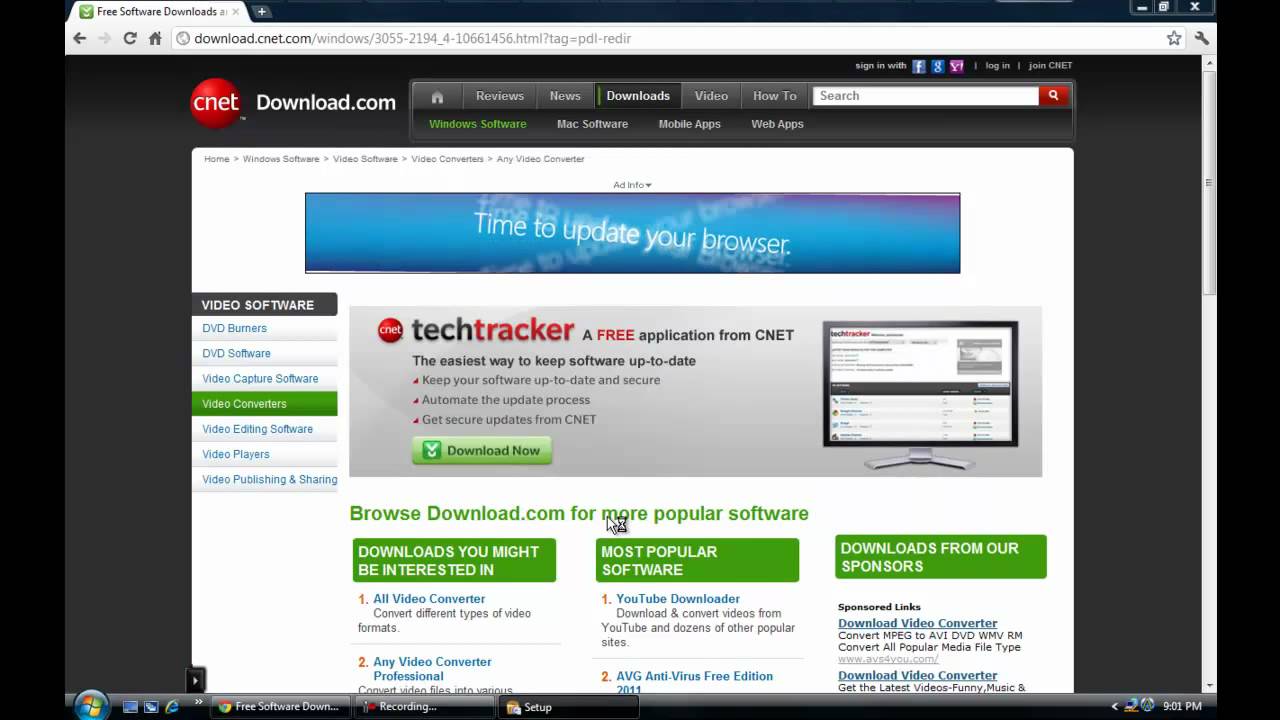The image size is (1280, 720).
Task: Click into the Search input field
Action: coord(926,96)
